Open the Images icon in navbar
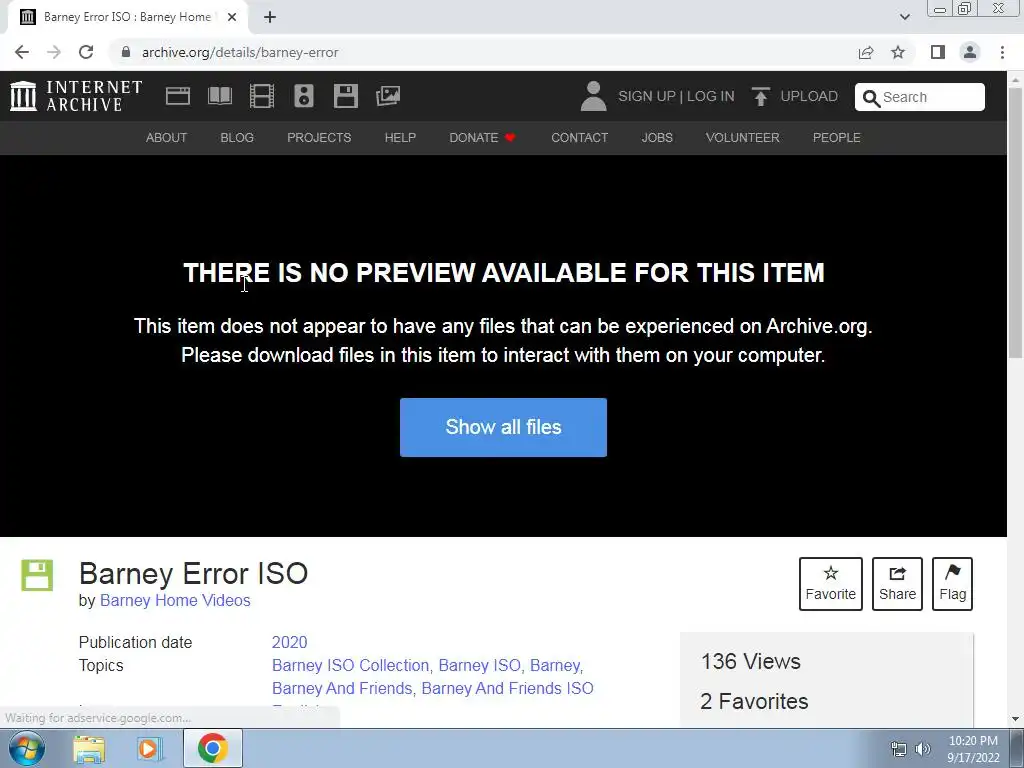The width and height of the screenshot is (1024, 768). 388,96
